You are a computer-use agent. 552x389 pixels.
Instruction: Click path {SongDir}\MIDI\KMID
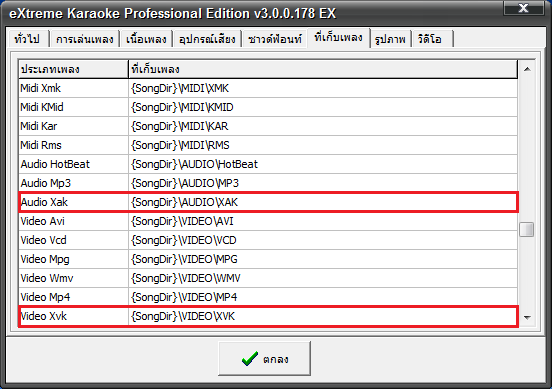pos(182,107)
